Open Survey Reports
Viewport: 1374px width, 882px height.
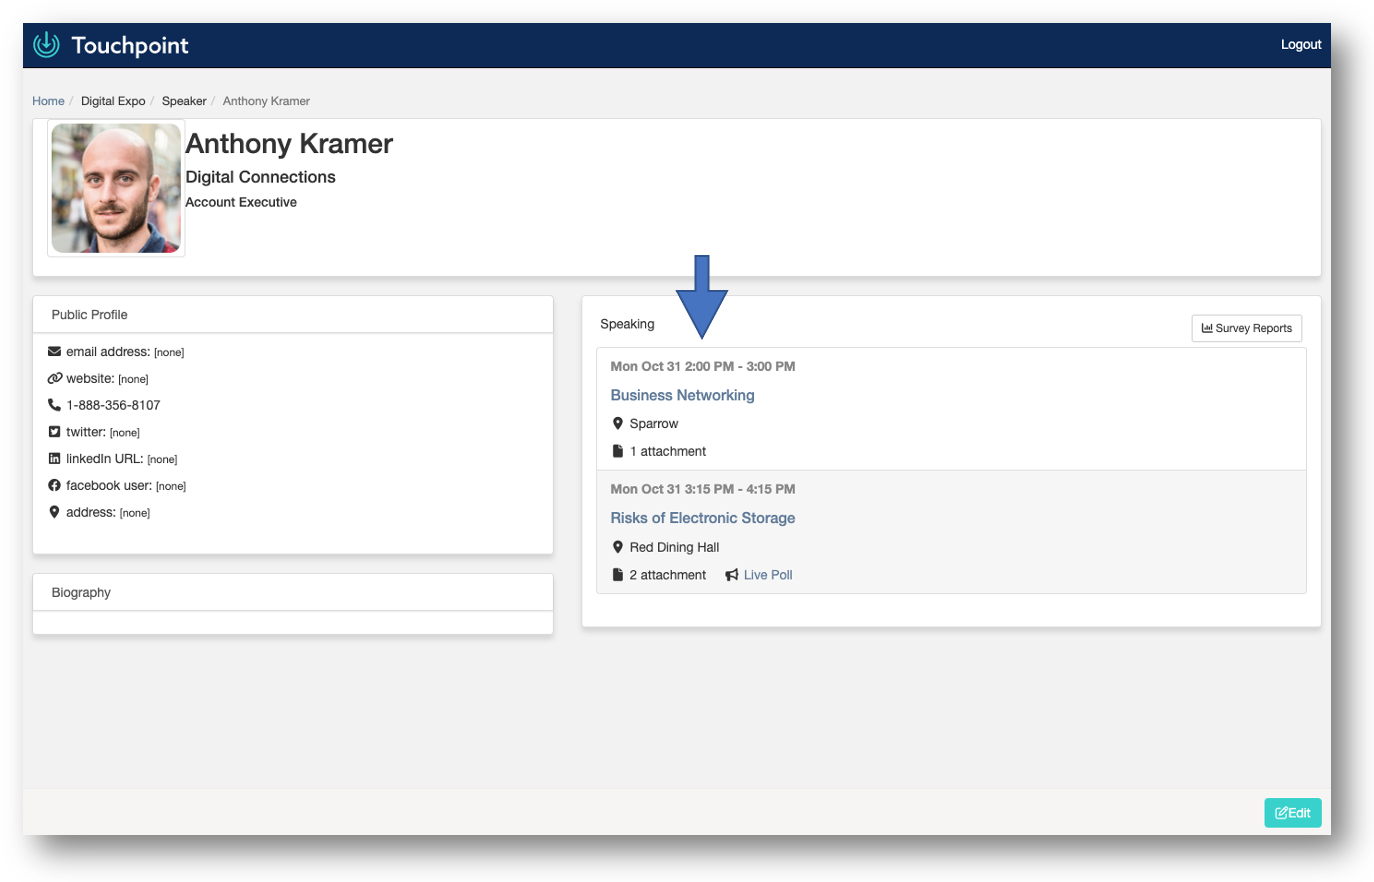tap(1246, 328)
